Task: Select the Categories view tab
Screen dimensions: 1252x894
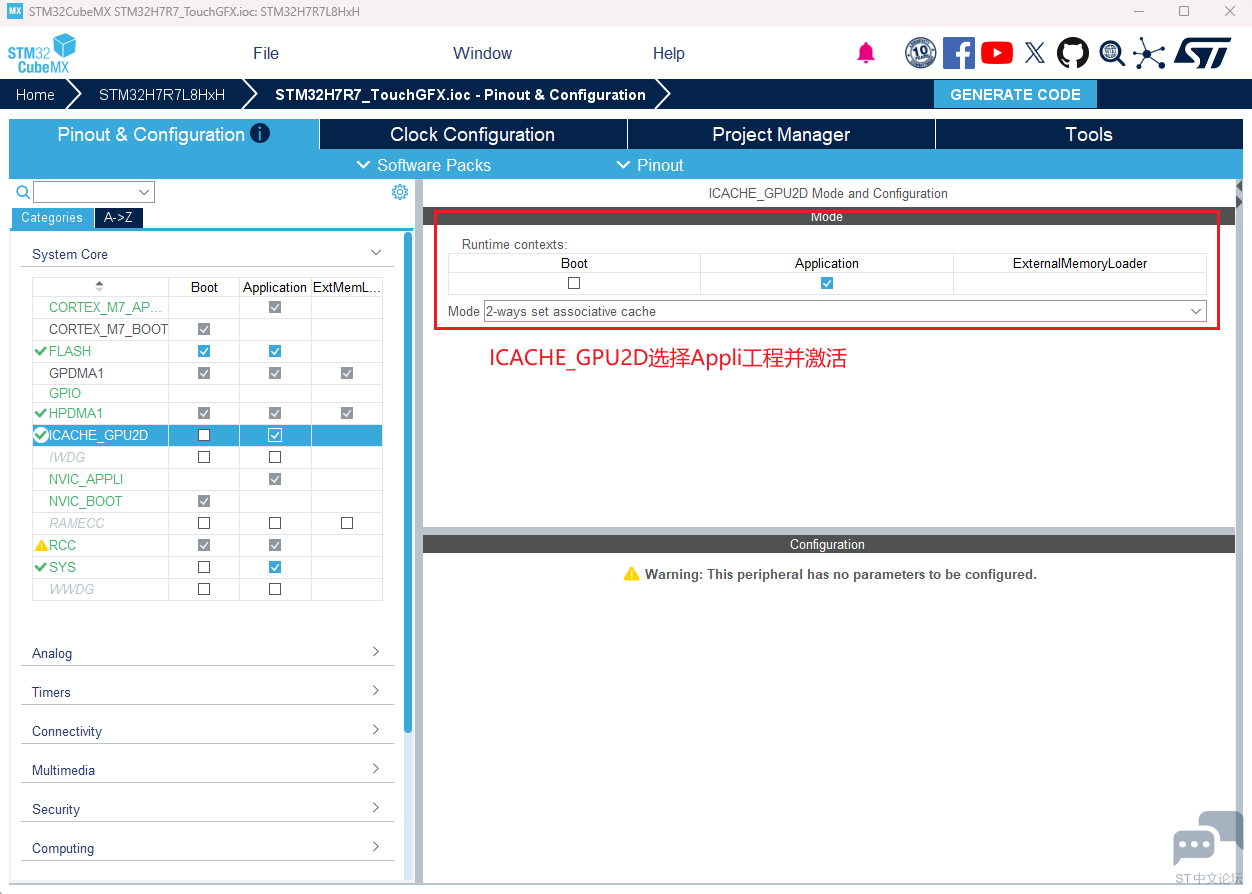Action: (x=52, y=217)
